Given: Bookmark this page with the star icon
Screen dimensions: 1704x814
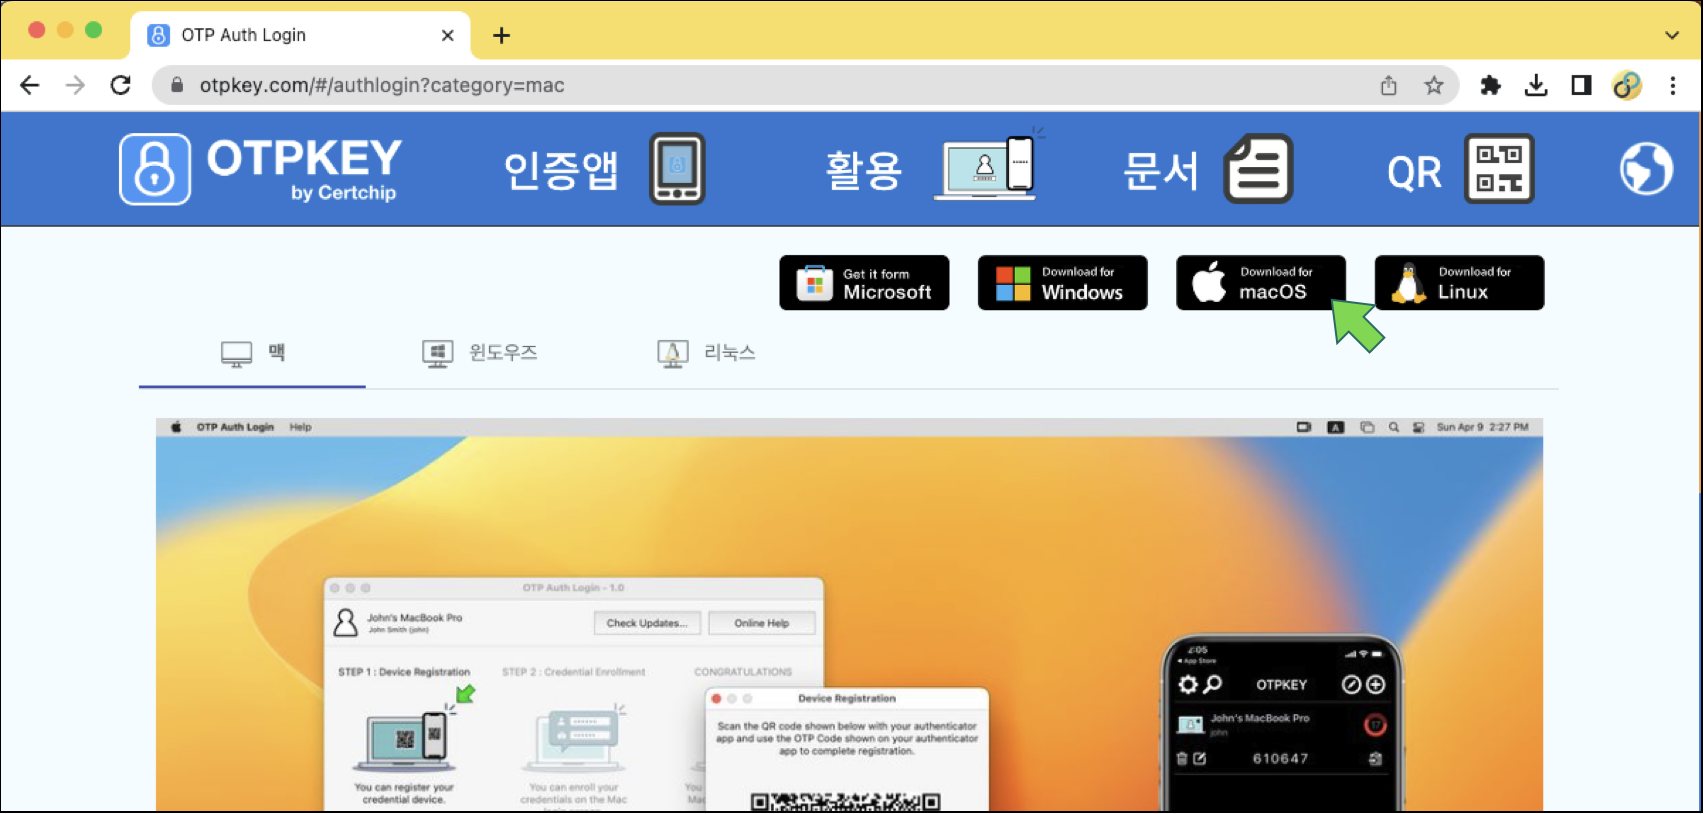Looking at the screenshot, I should point(1434,86).
